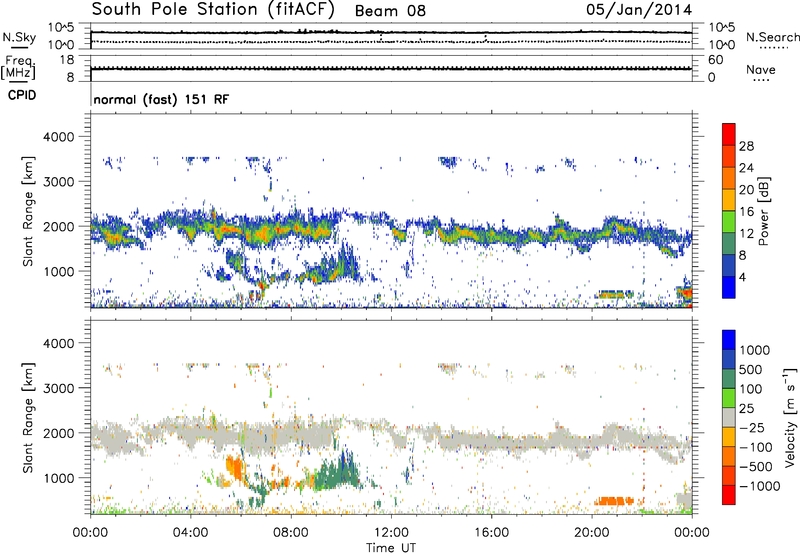Click the 20:00 time axis tick label
The image size is (800, 554).
click(x=592, y=533)
